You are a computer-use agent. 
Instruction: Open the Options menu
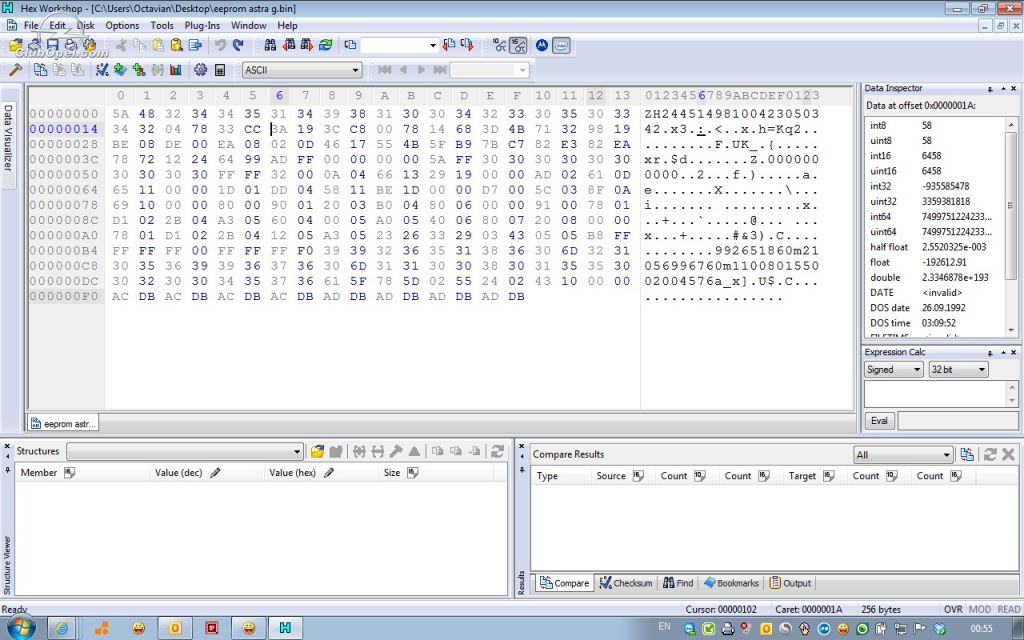(x=122, y=25)
